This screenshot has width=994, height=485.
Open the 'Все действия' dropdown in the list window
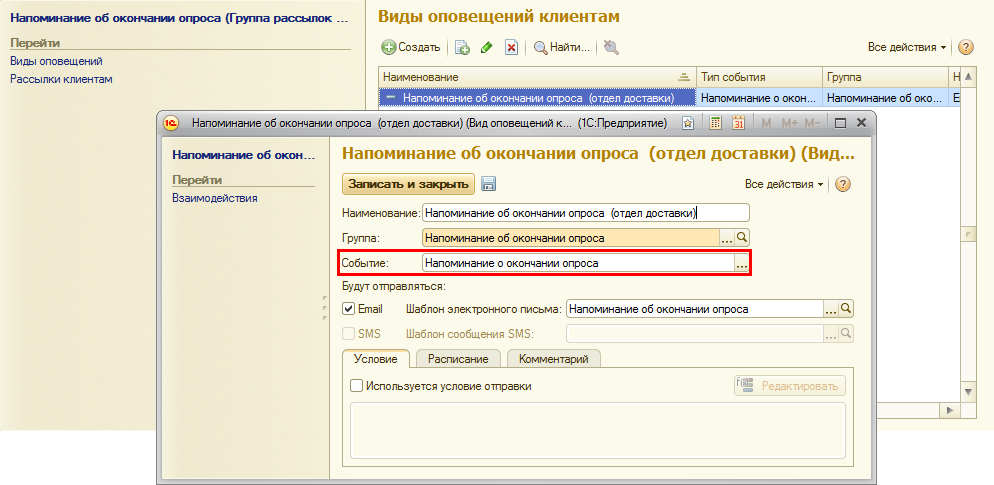click(x=907, y=47)
